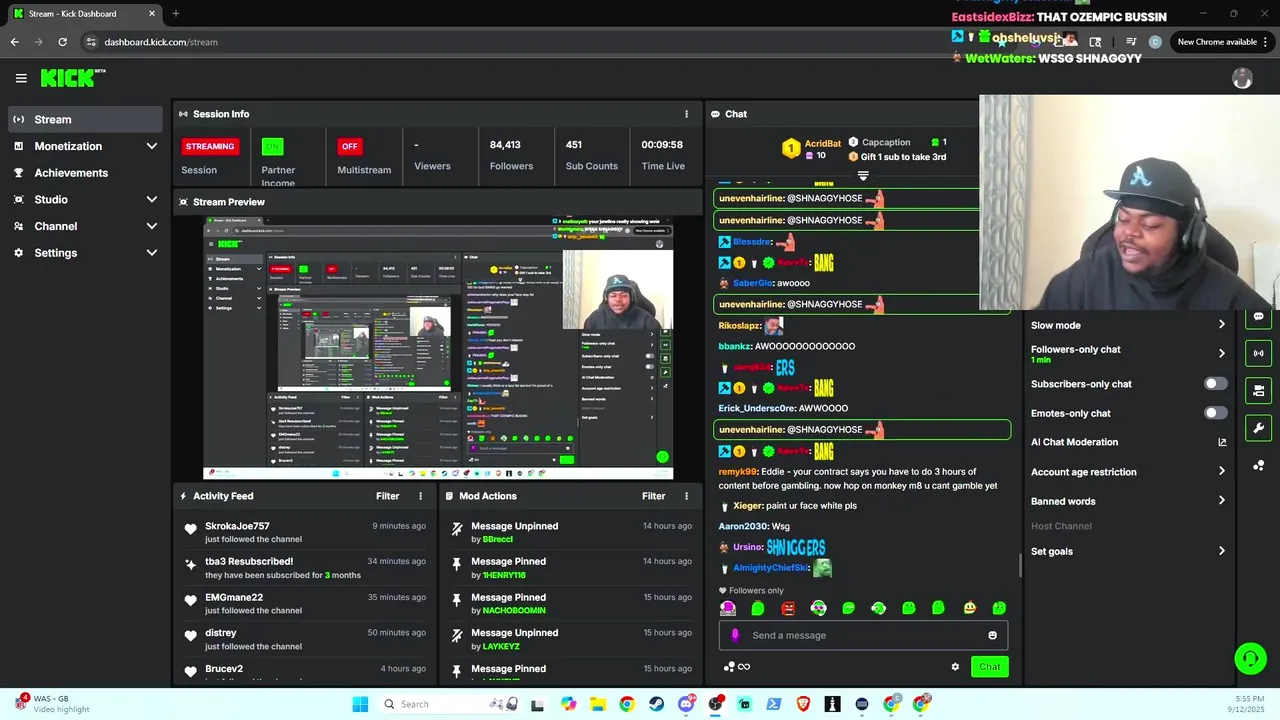Open AI Chat Moderation external link icon

1222,442
